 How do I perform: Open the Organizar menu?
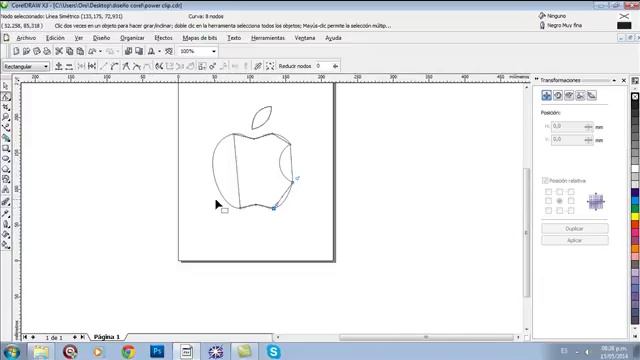click(x=132, y=38)
